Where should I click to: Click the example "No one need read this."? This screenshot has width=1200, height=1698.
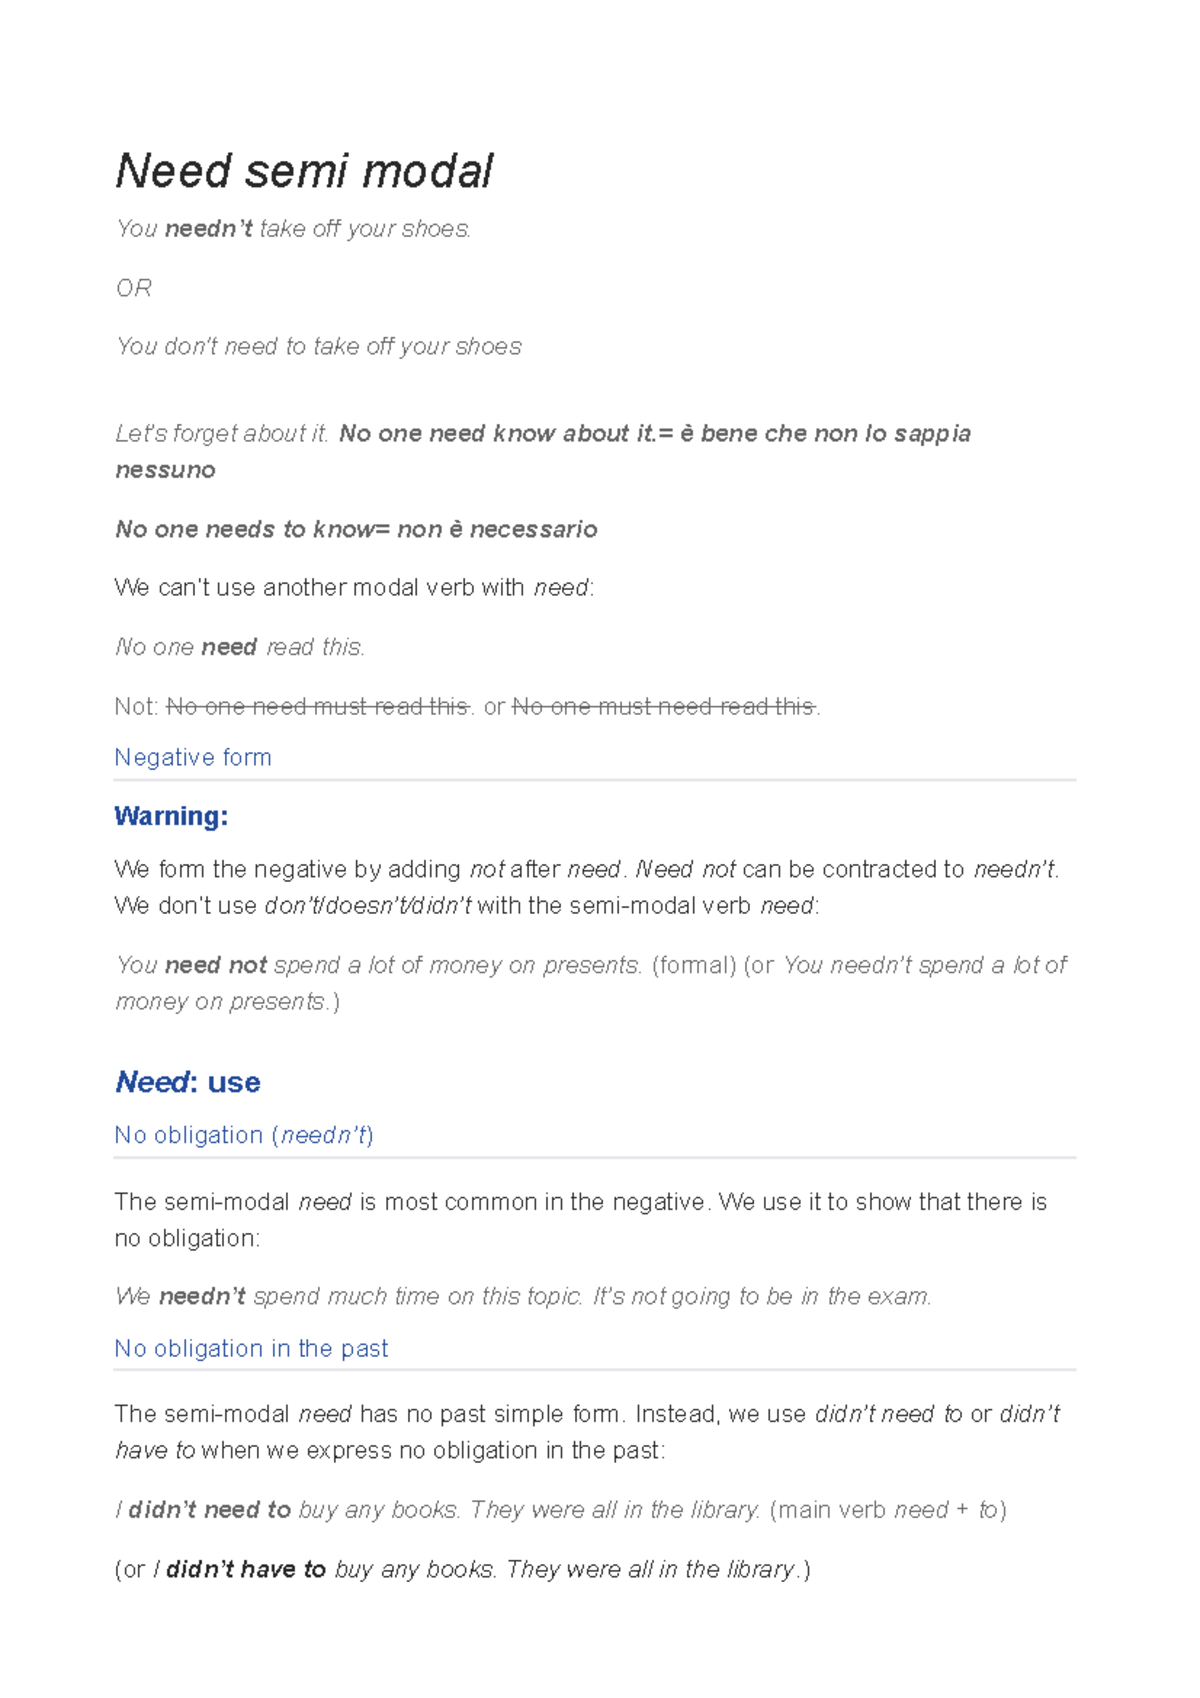coord(240,648)
